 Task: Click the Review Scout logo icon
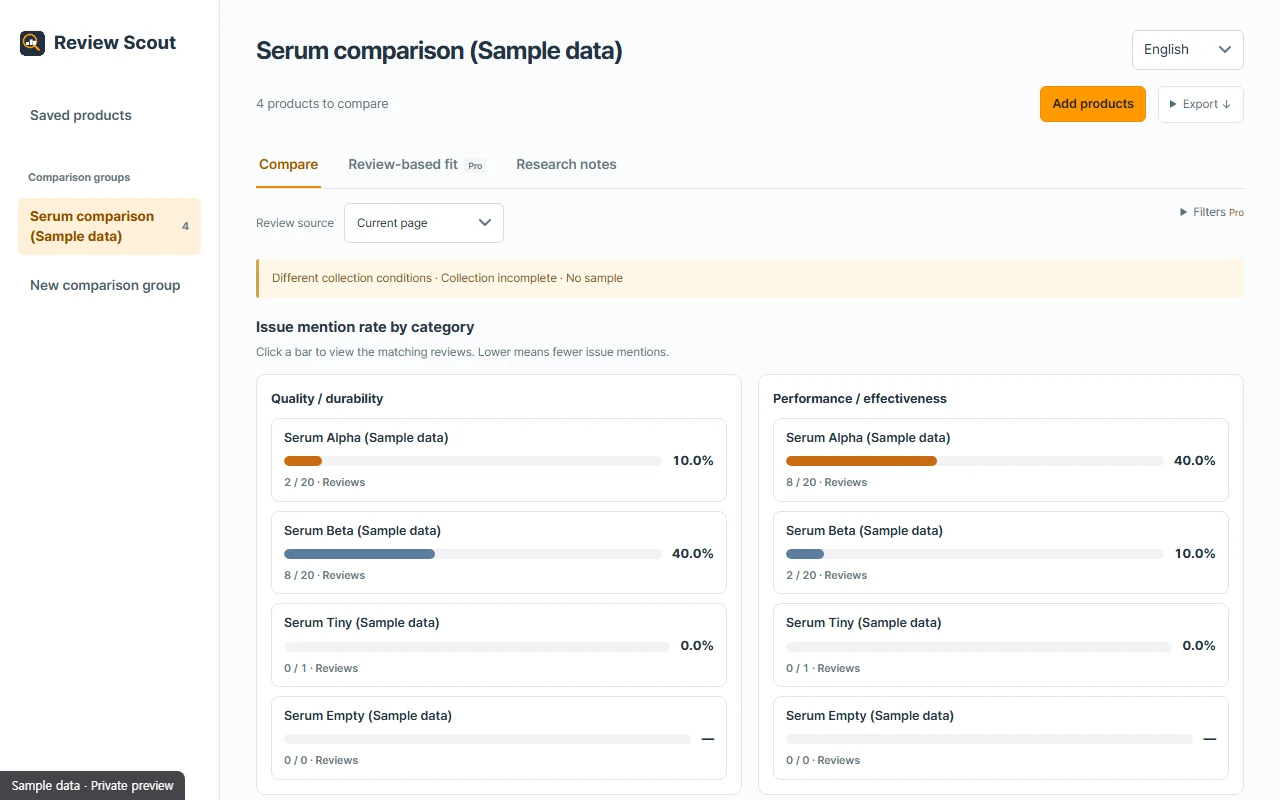32,43
